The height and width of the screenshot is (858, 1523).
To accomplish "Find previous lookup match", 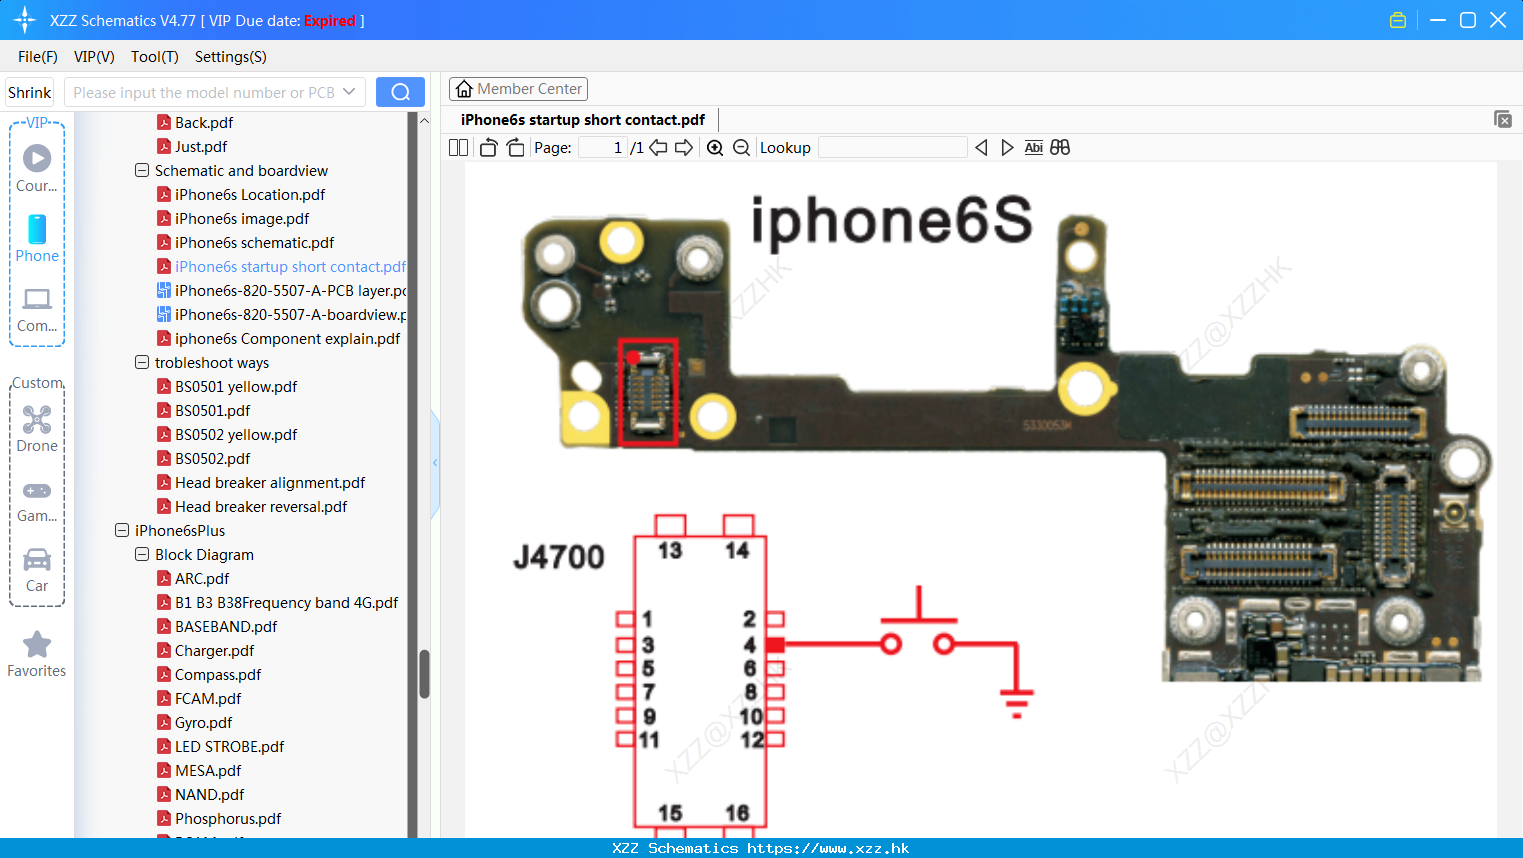I will [981, 147].
